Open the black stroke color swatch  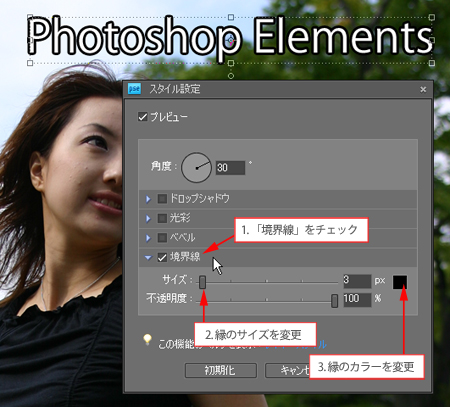[x=400, y=282]
